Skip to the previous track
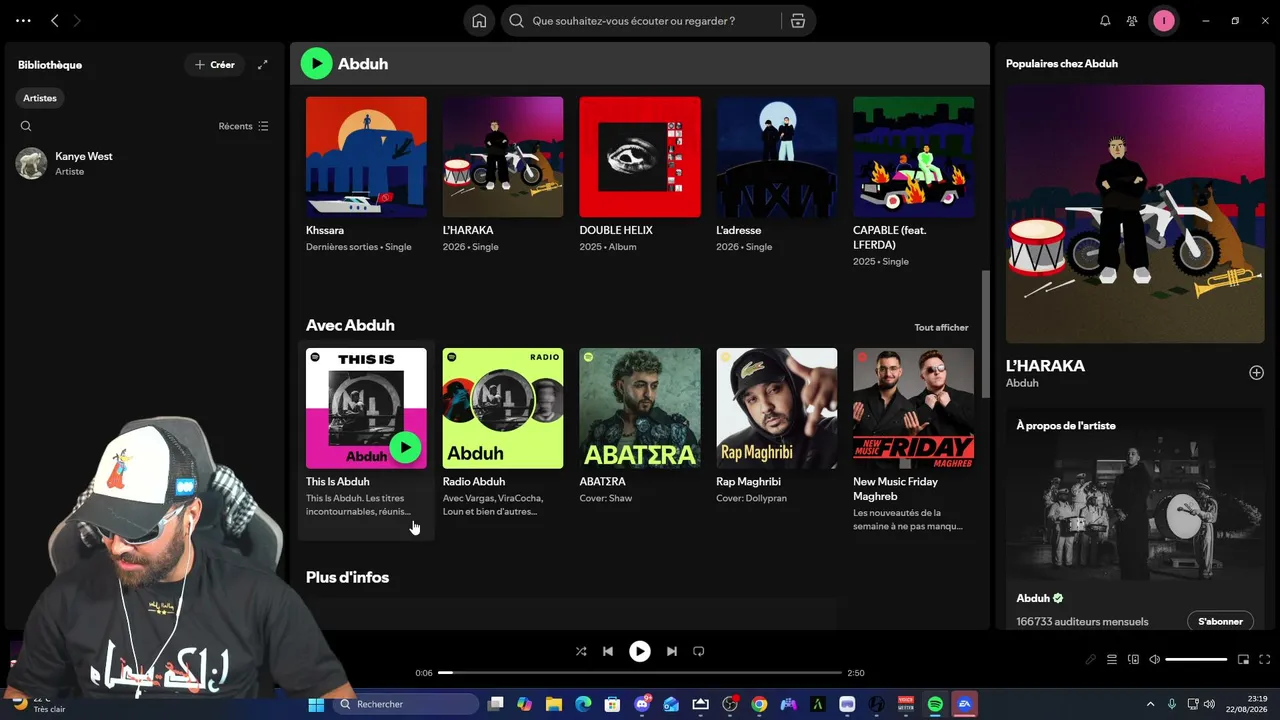The height and width of the screenshot is (720, 1280). (x=608, y=651)
